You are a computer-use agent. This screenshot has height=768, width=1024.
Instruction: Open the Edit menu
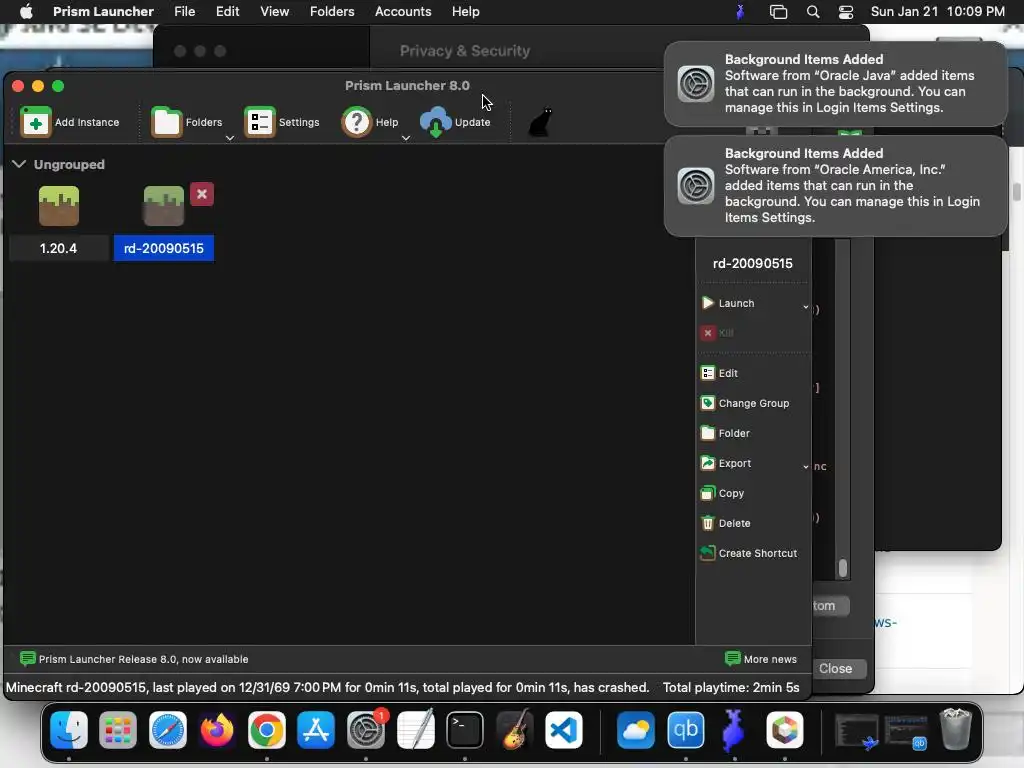pos(227,11)
